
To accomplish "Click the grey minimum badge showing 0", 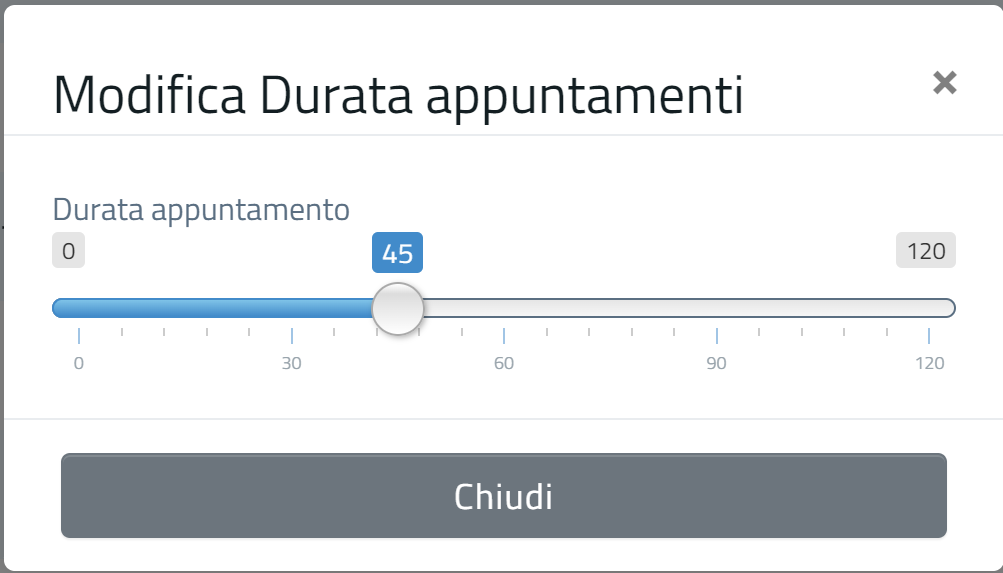I will coord(68,251).
